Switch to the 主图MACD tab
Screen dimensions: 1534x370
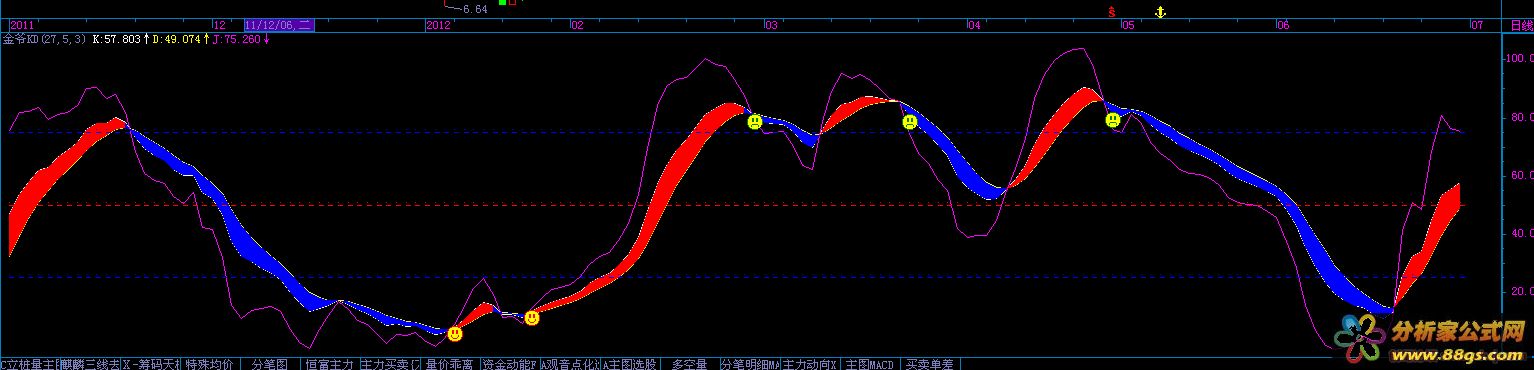(869, 364)
